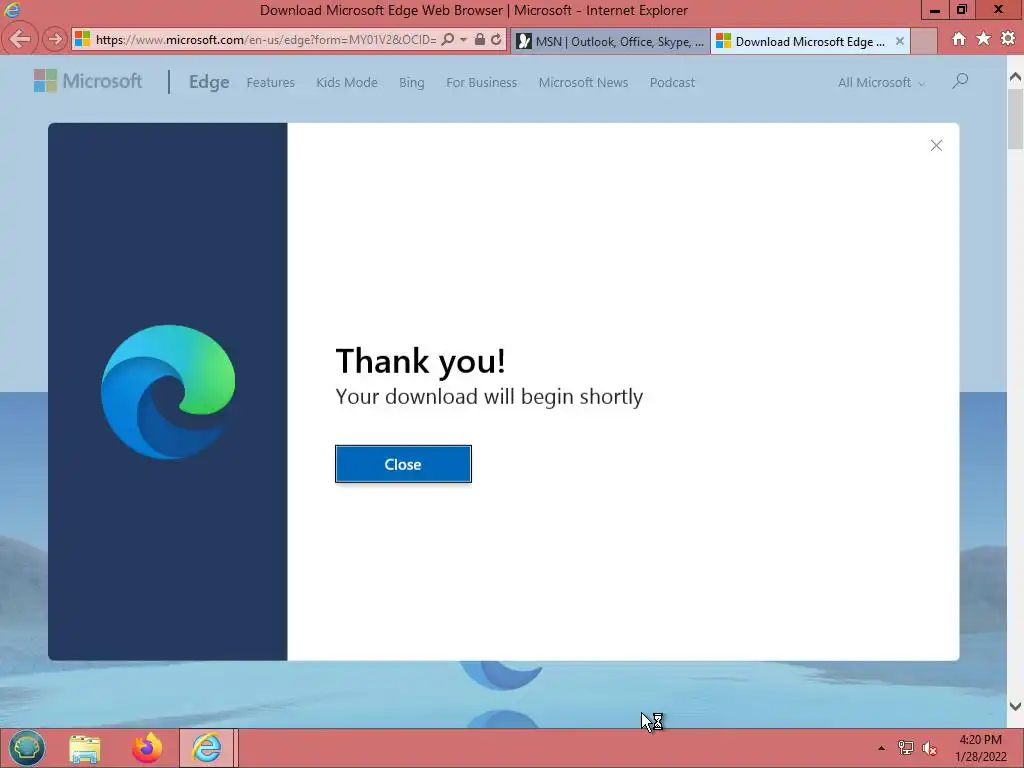Open a new tab with blank tab button

[x=923, y=41]
